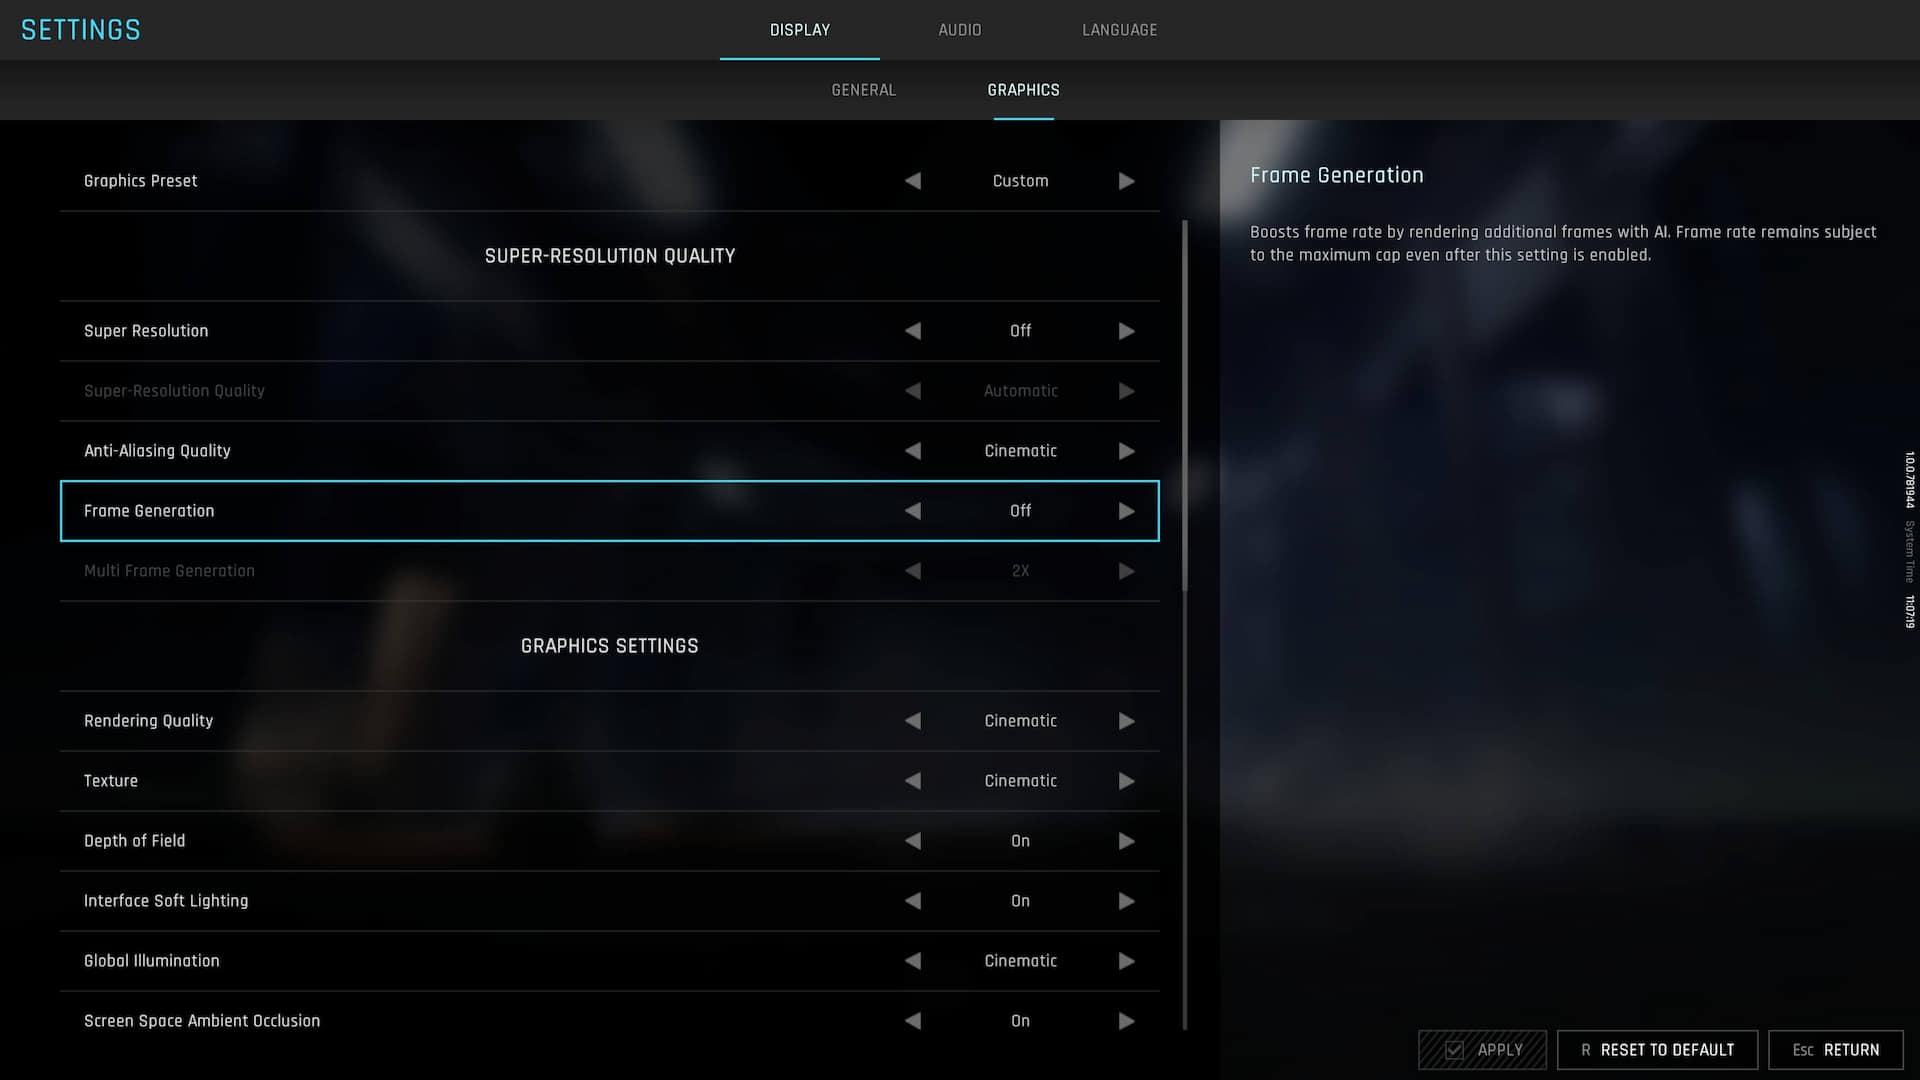Click the Esc Return button
The width and height of the screenshot is (1920, 1080).
point(1835,1050)
